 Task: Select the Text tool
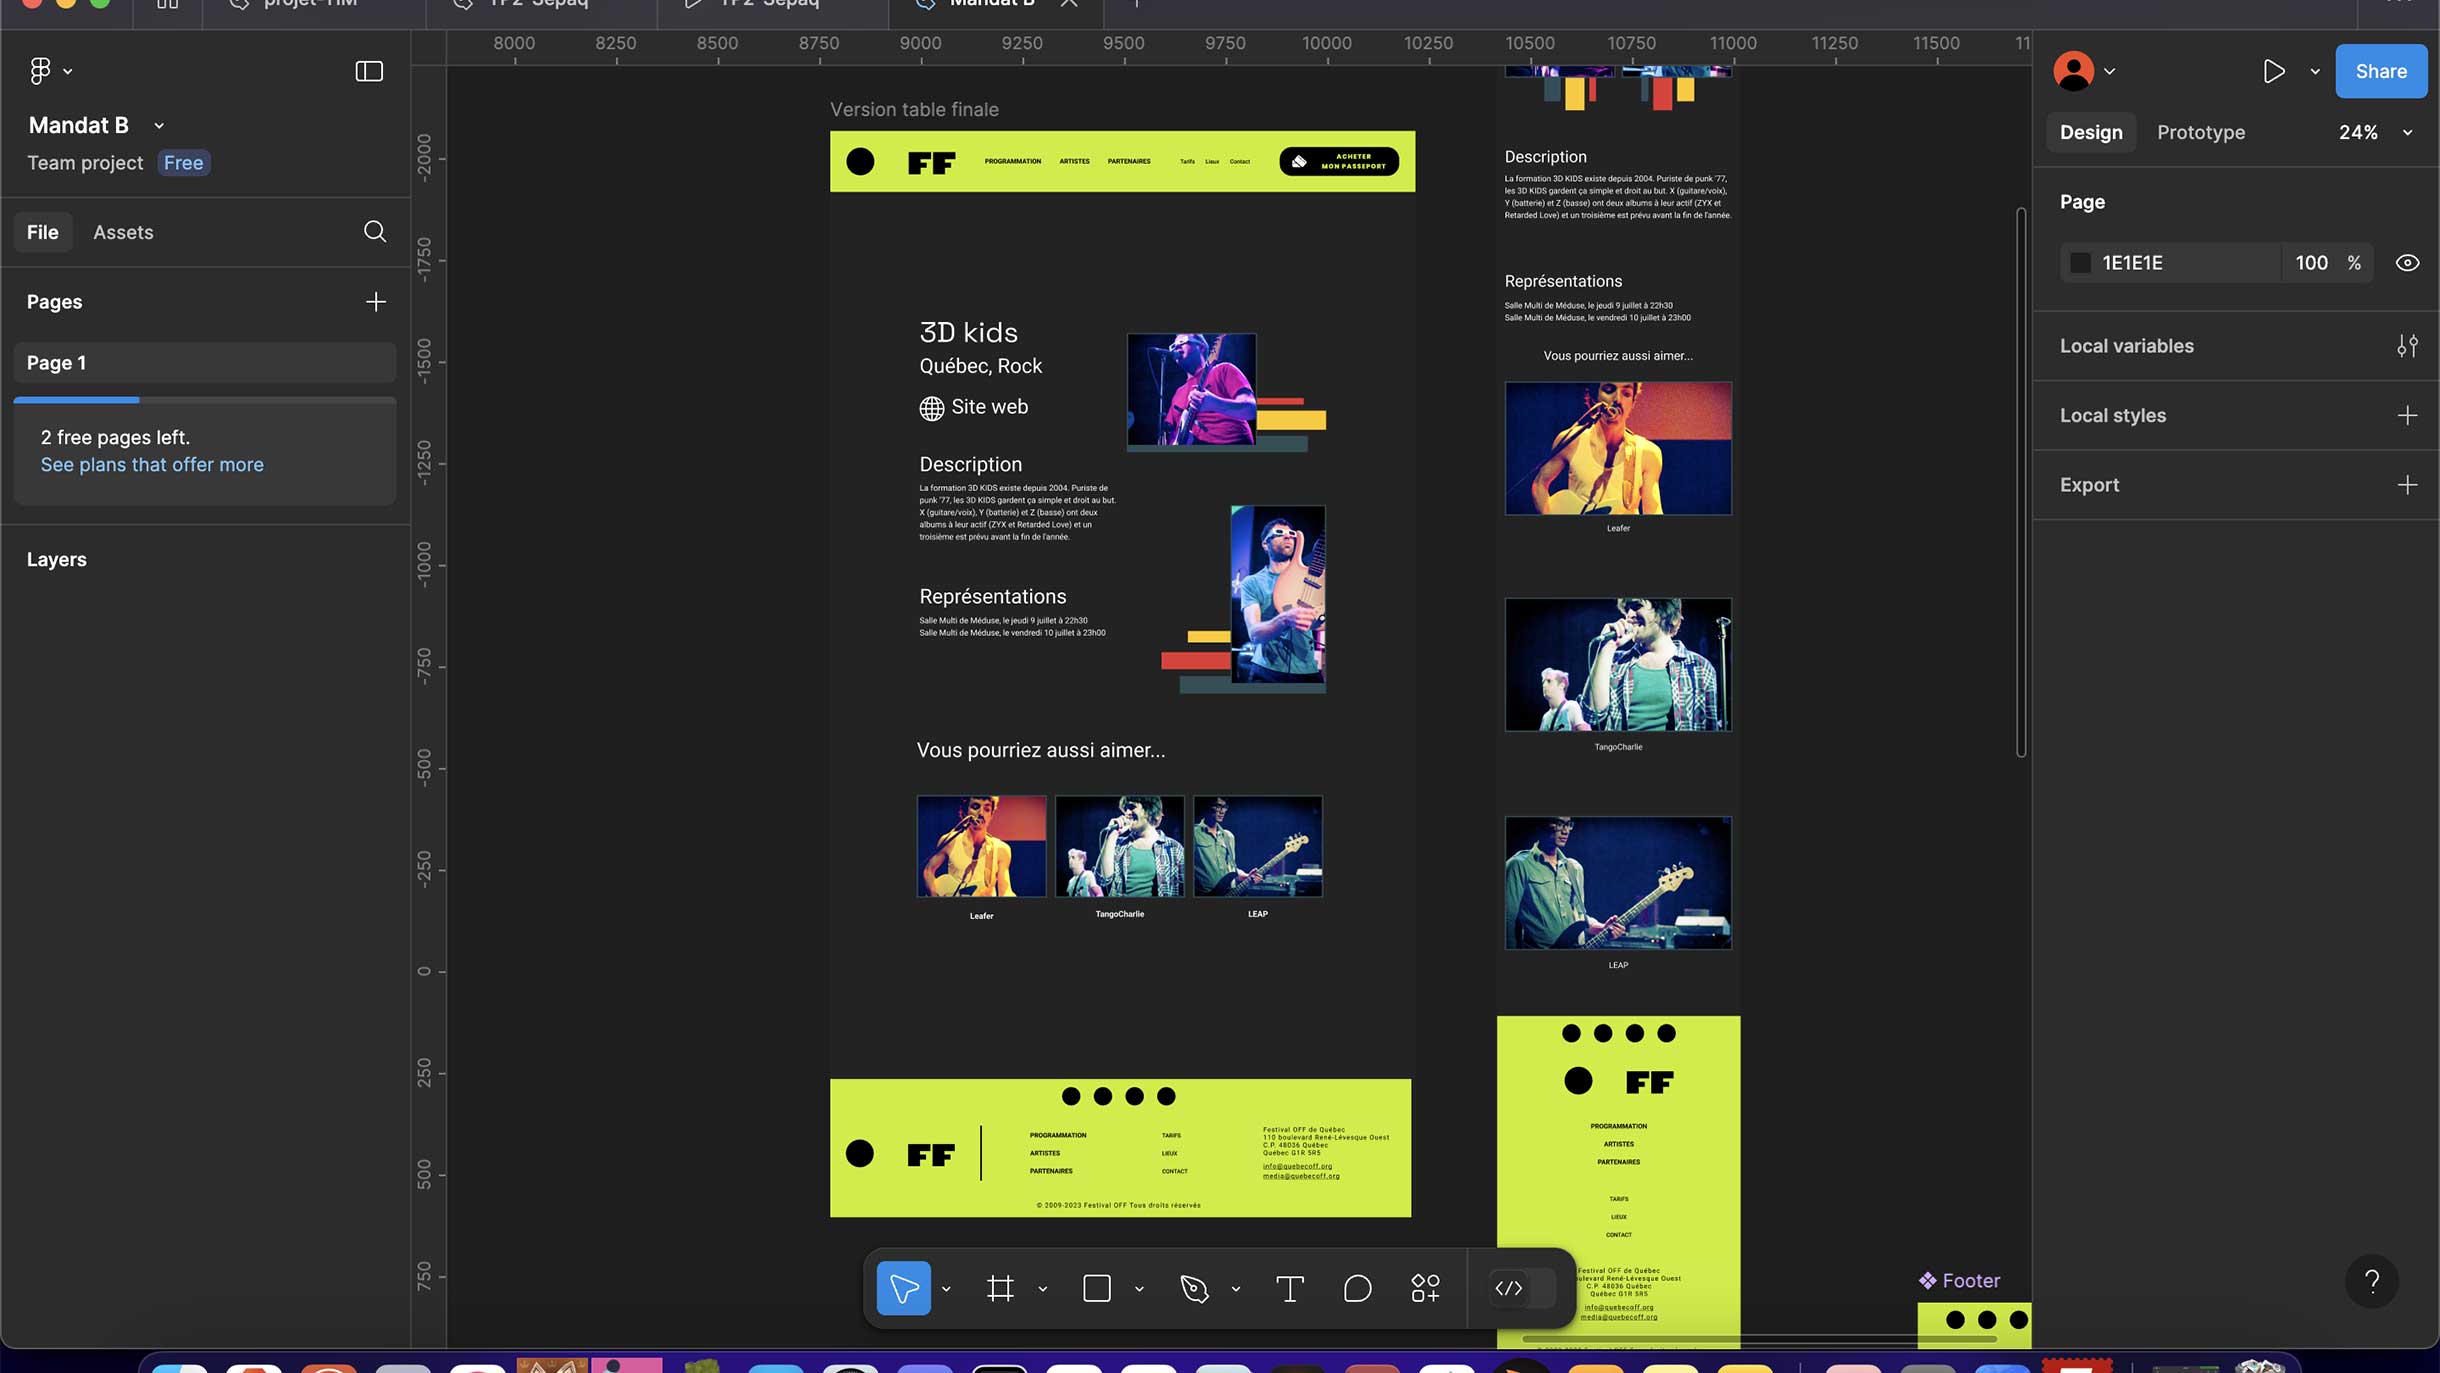tap(1290, 1288)
